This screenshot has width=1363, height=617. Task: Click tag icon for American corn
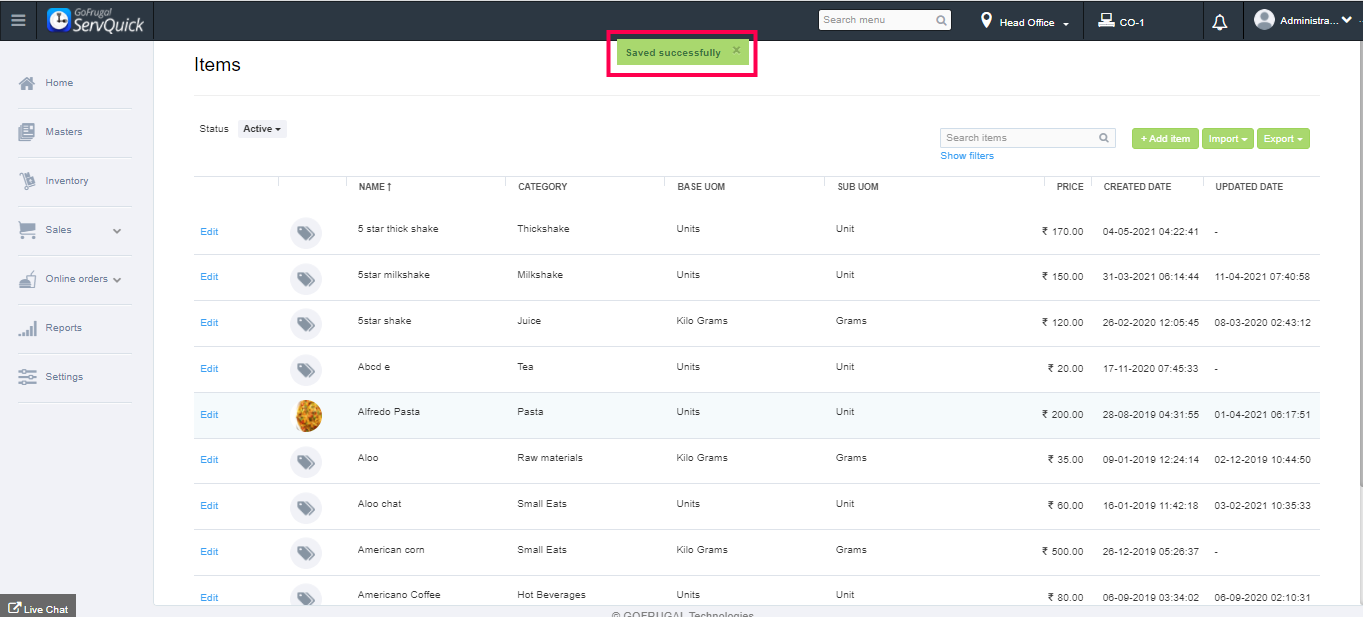306,554
